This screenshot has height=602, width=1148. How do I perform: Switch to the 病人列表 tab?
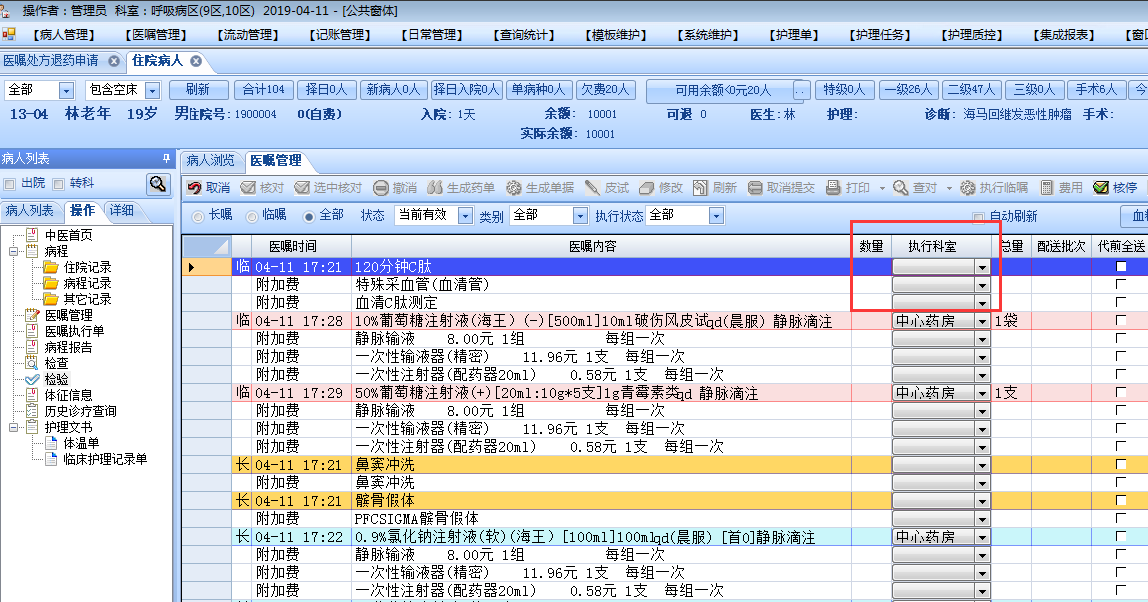point(30,211)
